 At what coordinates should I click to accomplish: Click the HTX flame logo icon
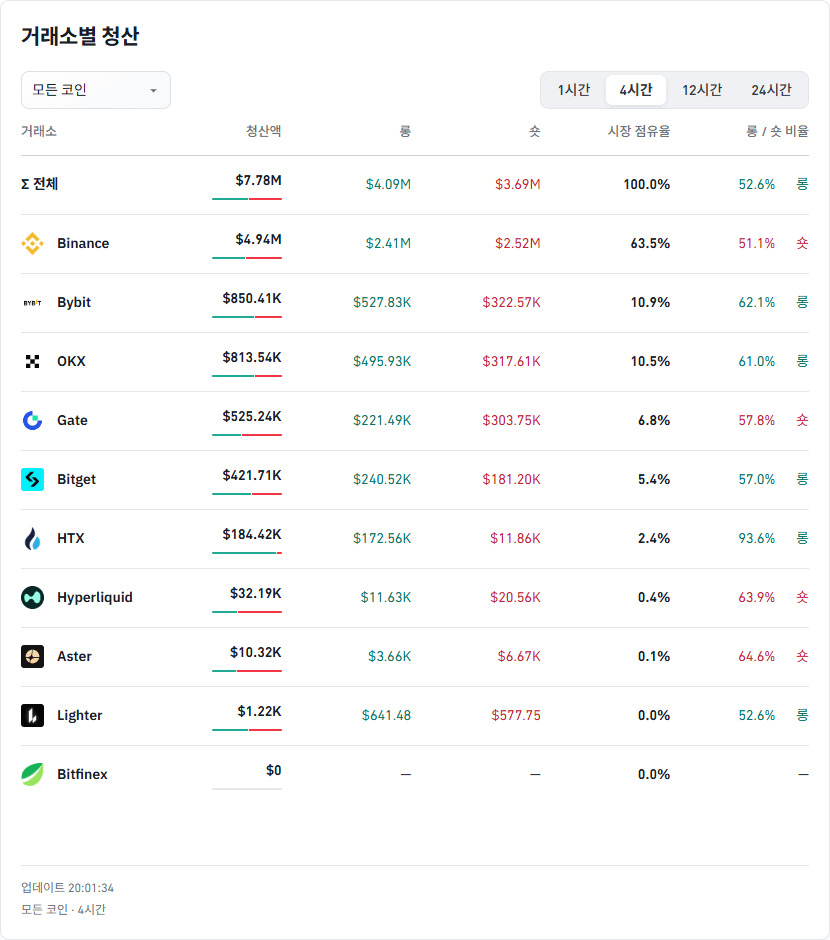(x=32, y=538)
